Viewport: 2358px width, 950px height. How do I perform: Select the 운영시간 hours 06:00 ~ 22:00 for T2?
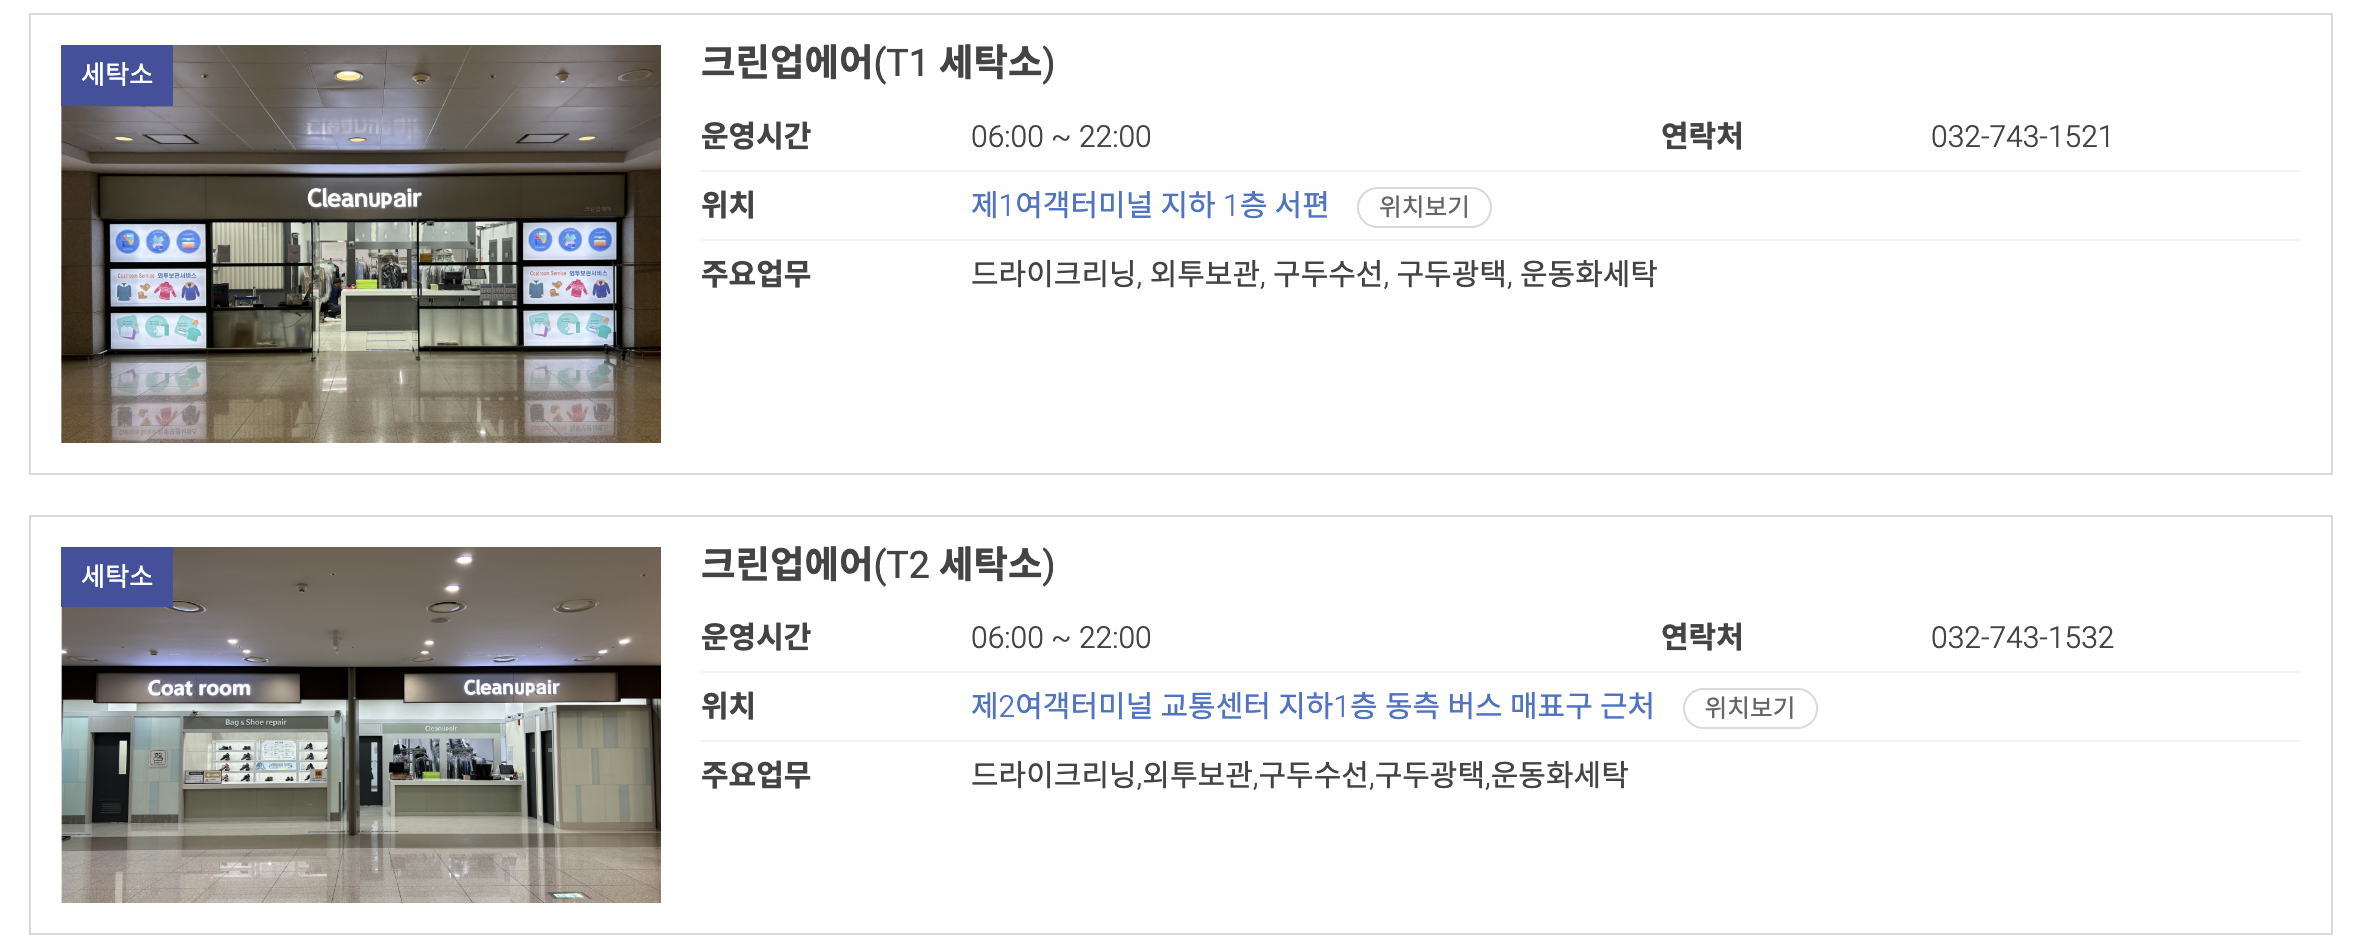(x=1061, y=637)
